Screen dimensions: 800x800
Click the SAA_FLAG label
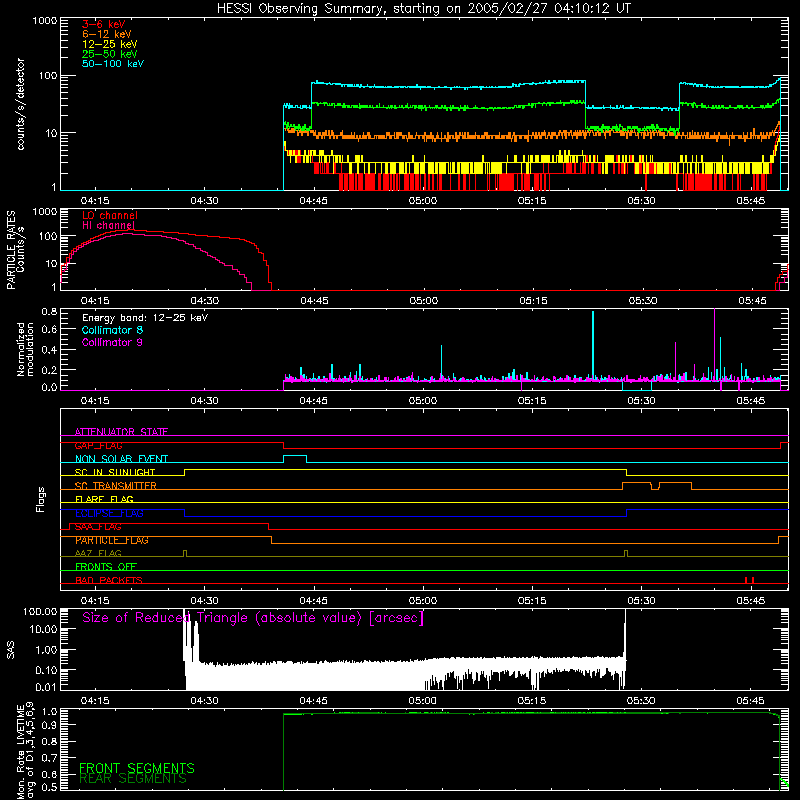click(x=98, y=527)
